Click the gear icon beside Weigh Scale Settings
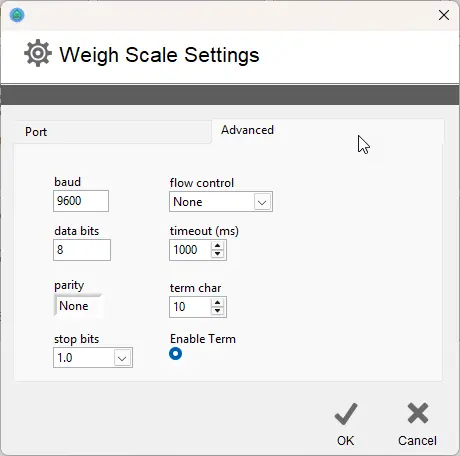 [38, 53]
